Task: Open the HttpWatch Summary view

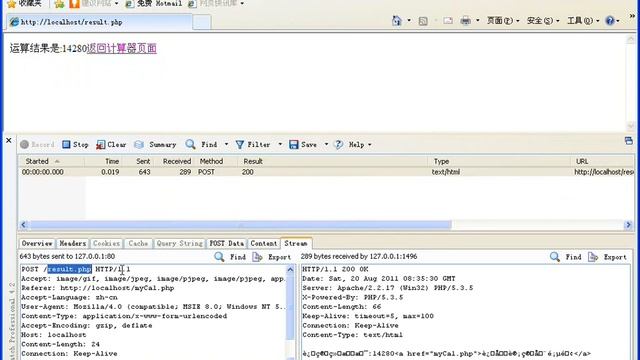Action: [155, 144]
